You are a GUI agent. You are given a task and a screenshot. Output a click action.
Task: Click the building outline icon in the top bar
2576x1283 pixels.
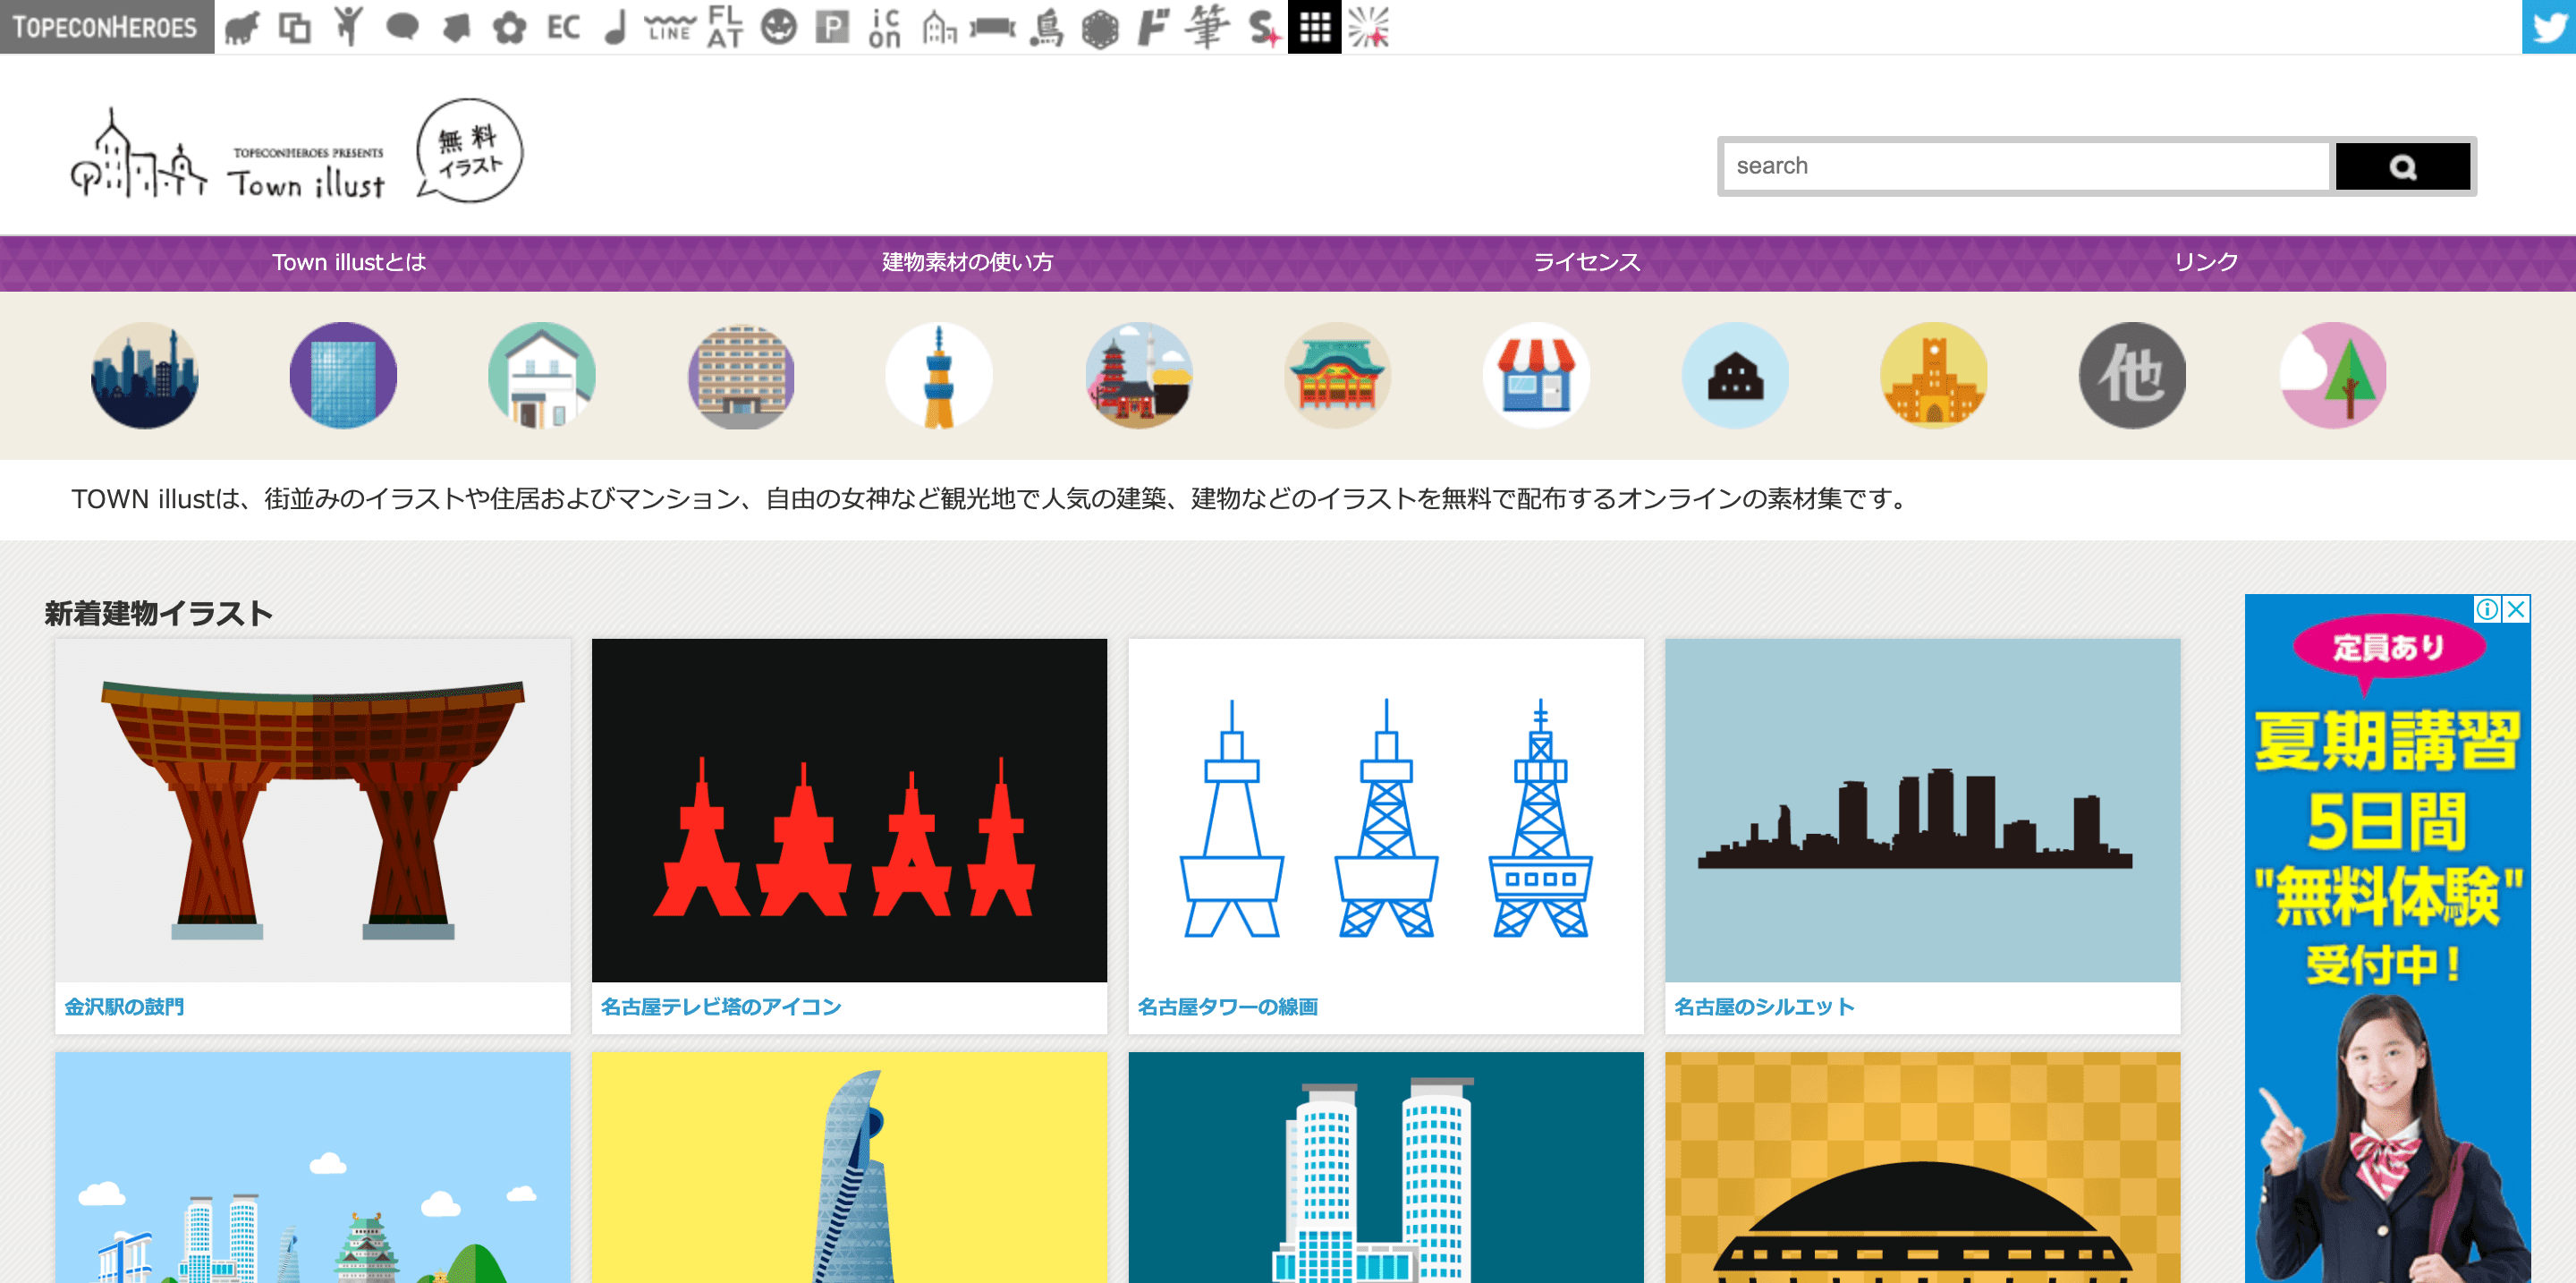(938, 27)
